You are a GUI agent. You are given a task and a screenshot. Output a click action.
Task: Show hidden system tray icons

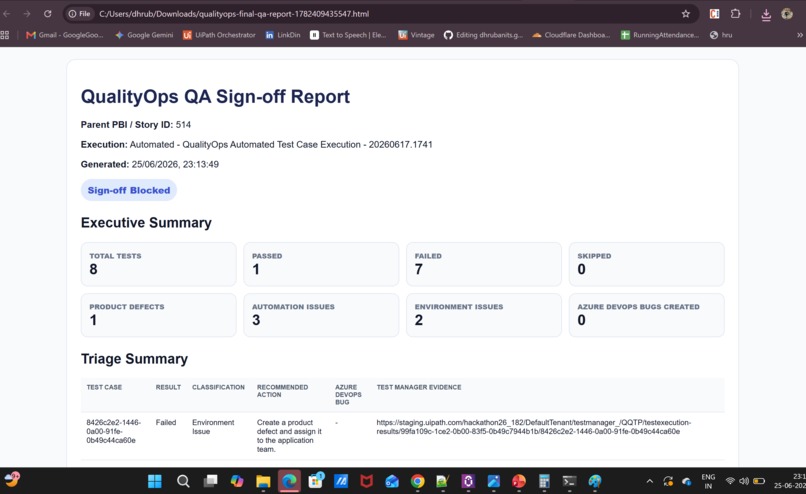pos(650,481)
